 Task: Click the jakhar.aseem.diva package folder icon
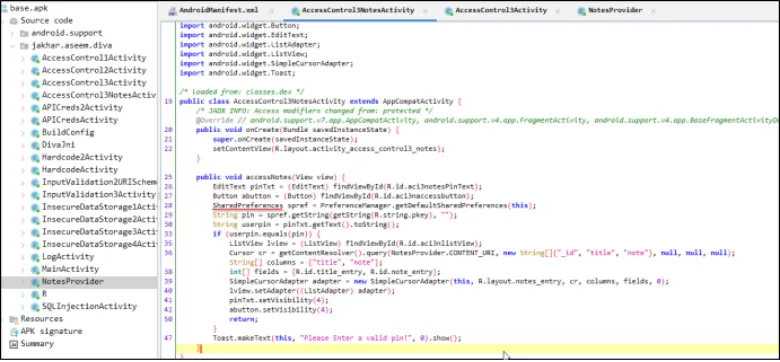tap(24, 46)
